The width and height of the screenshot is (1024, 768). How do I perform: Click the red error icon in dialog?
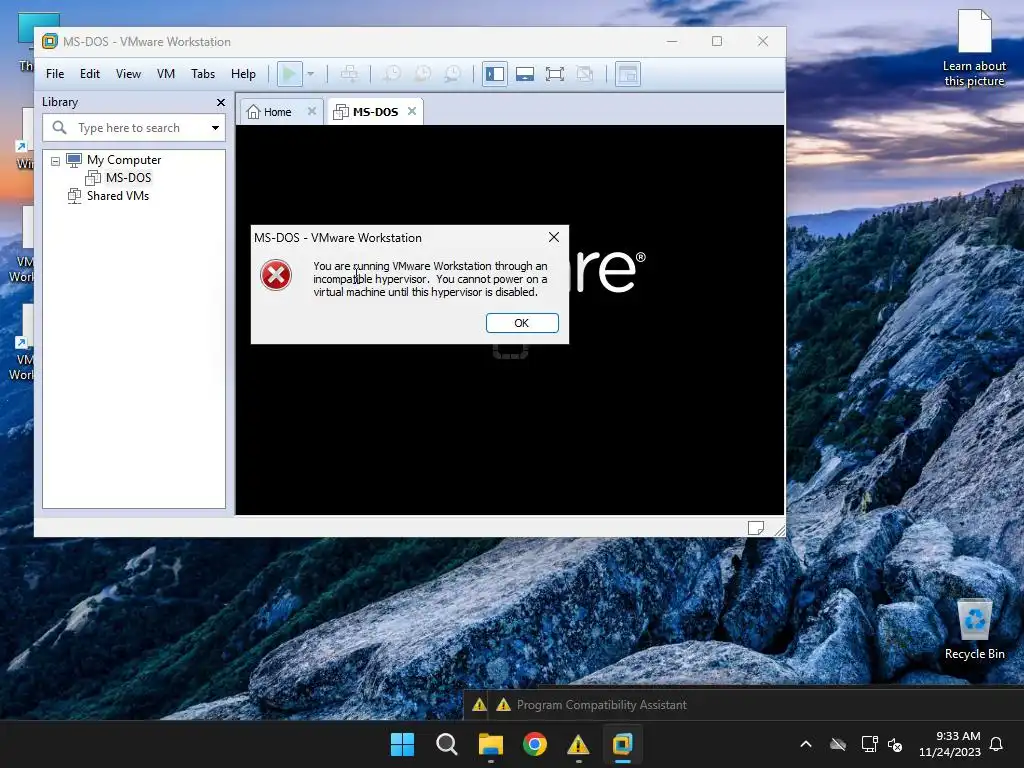click(276, 275)
